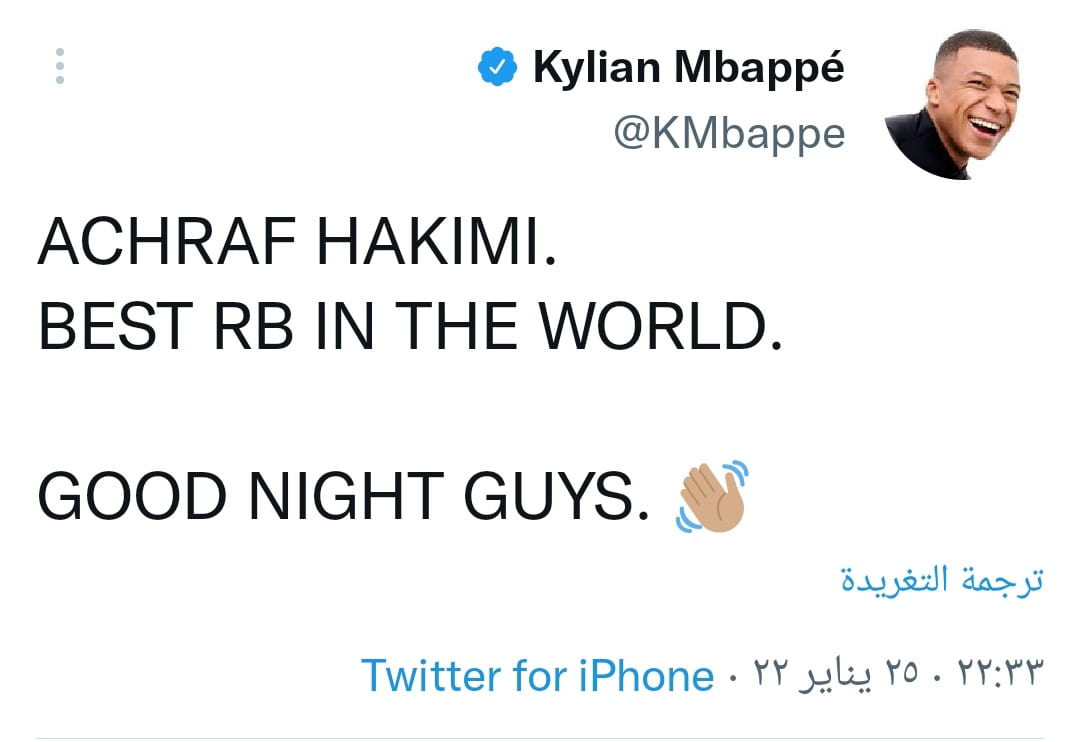Open the three-dot more options menu
1080x742 pixels.
click(x=60, y=66)
